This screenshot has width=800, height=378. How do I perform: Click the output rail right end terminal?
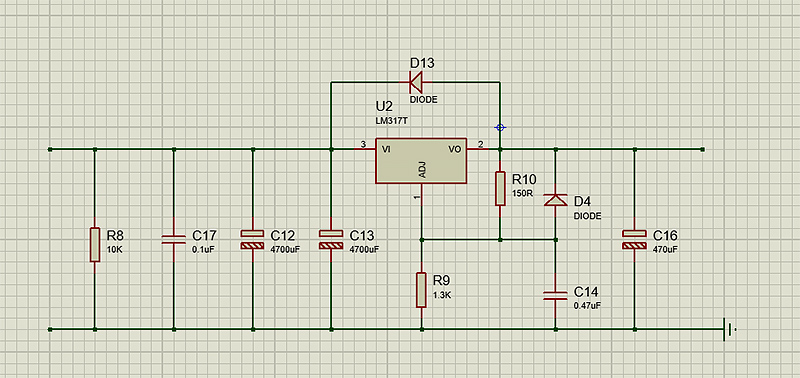(703, 149)
